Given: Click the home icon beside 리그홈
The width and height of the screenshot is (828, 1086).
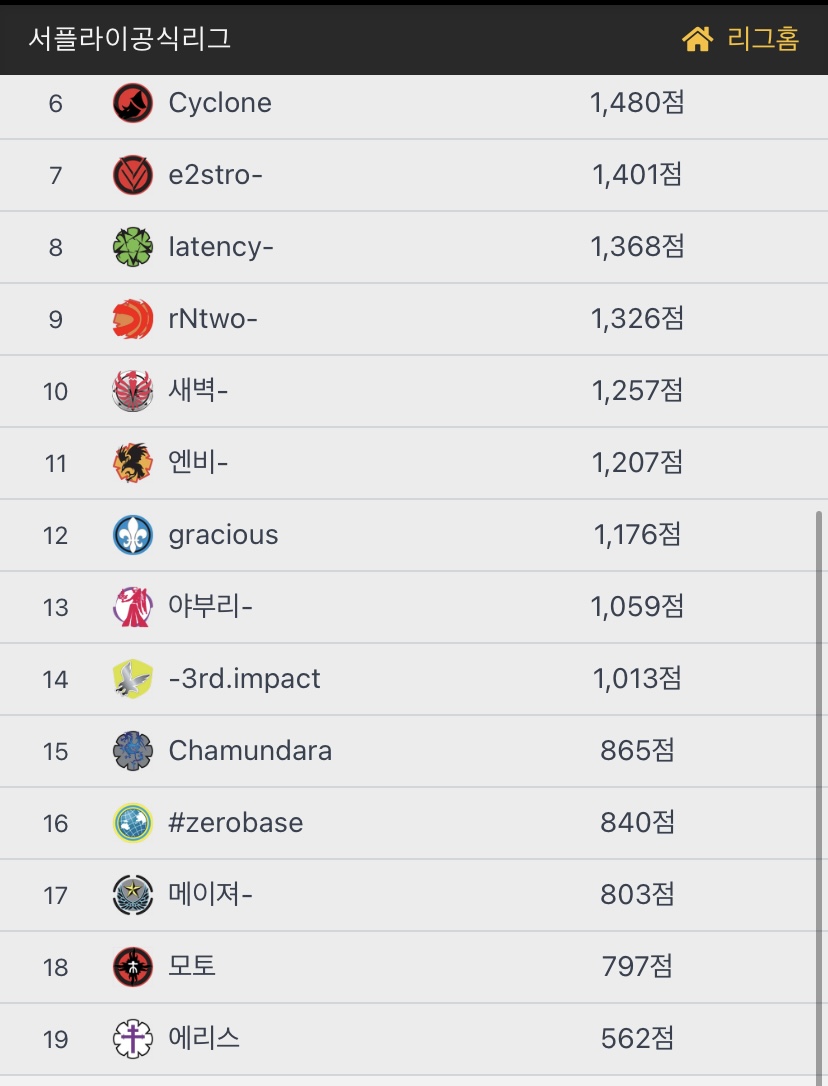Looking at the screenshot, I should 697,39.
